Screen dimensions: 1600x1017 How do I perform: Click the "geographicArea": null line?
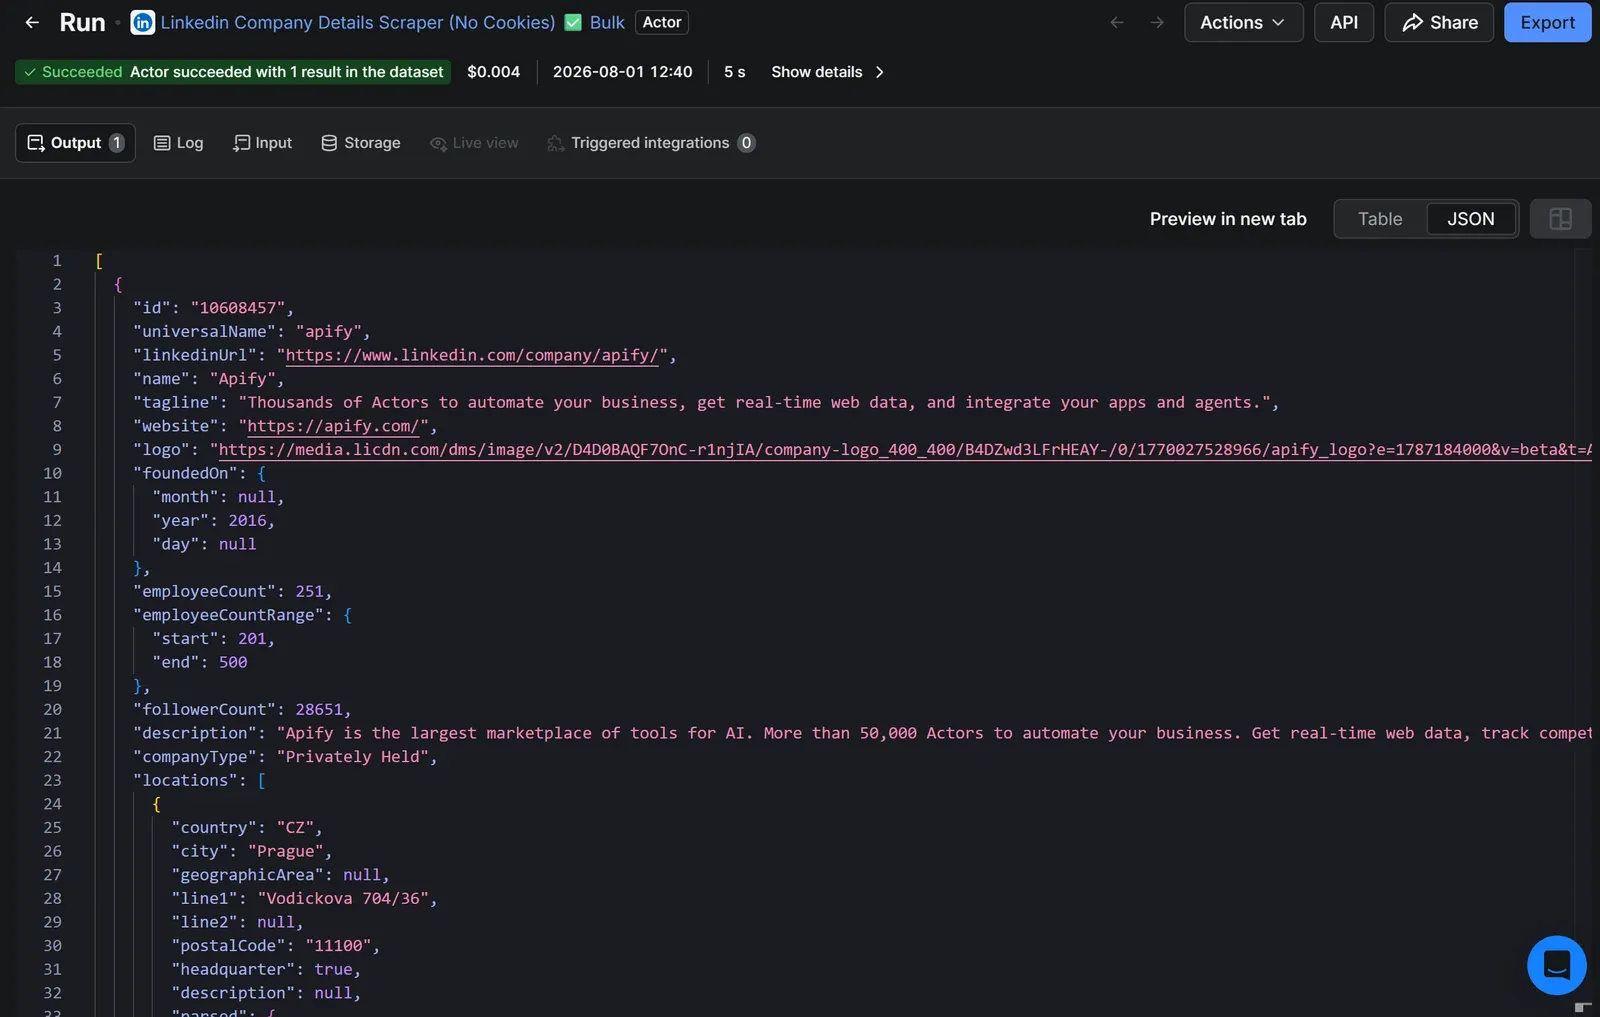tap(280, 875)
